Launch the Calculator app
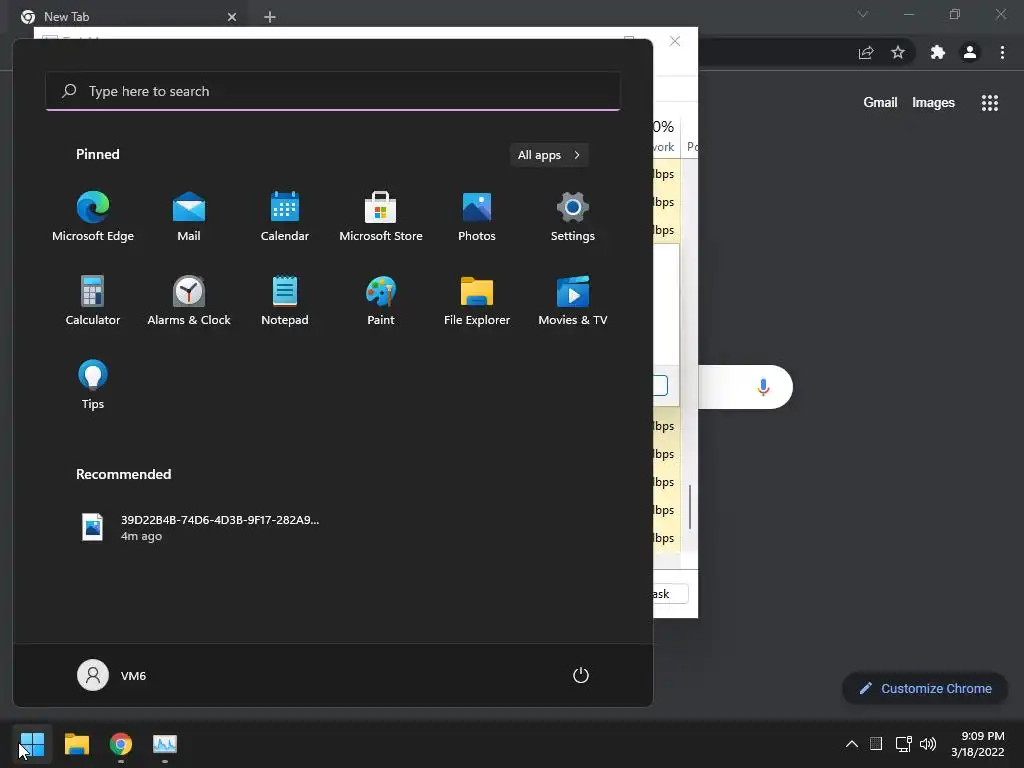Image resolution: width=1024 pixels, height=768 pixels. pos(93,300)
